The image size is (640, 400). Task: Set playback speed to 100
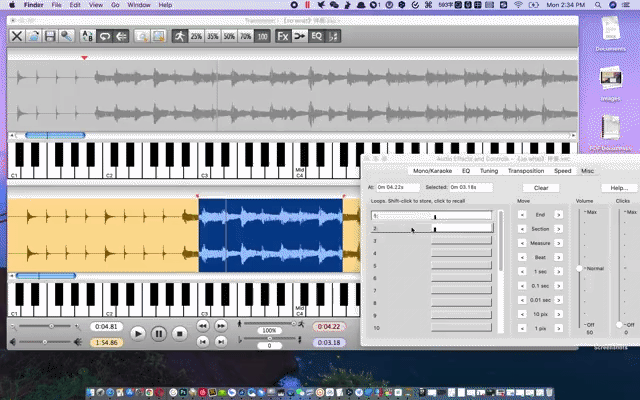click(262, 36)
